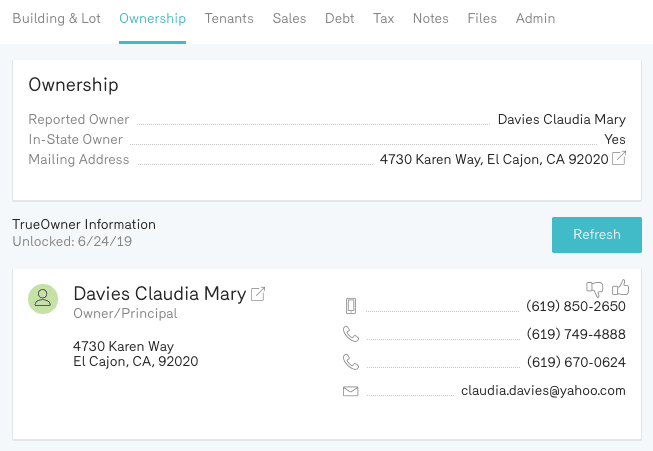Image resolution: width=653 pixels, height=451 pixels.
Task: Select the Debt tab
Action: (x=339, y=19)
